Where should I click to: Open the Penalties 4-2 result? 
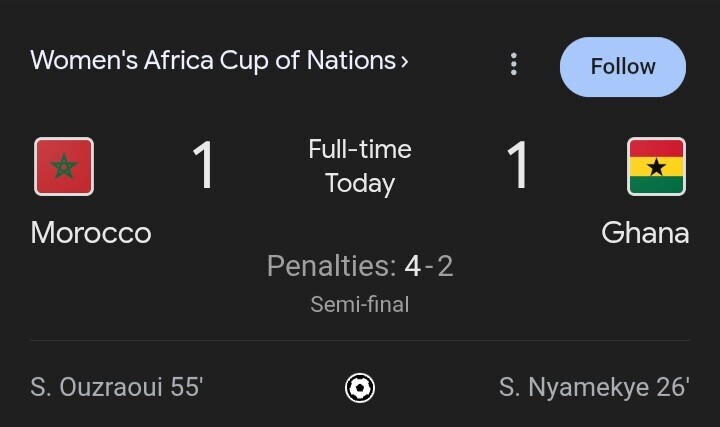[x=360, y=266]
